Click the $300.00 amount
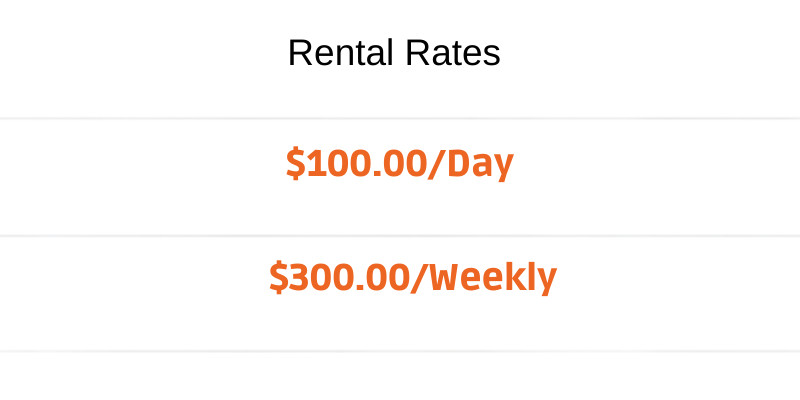 340,277
